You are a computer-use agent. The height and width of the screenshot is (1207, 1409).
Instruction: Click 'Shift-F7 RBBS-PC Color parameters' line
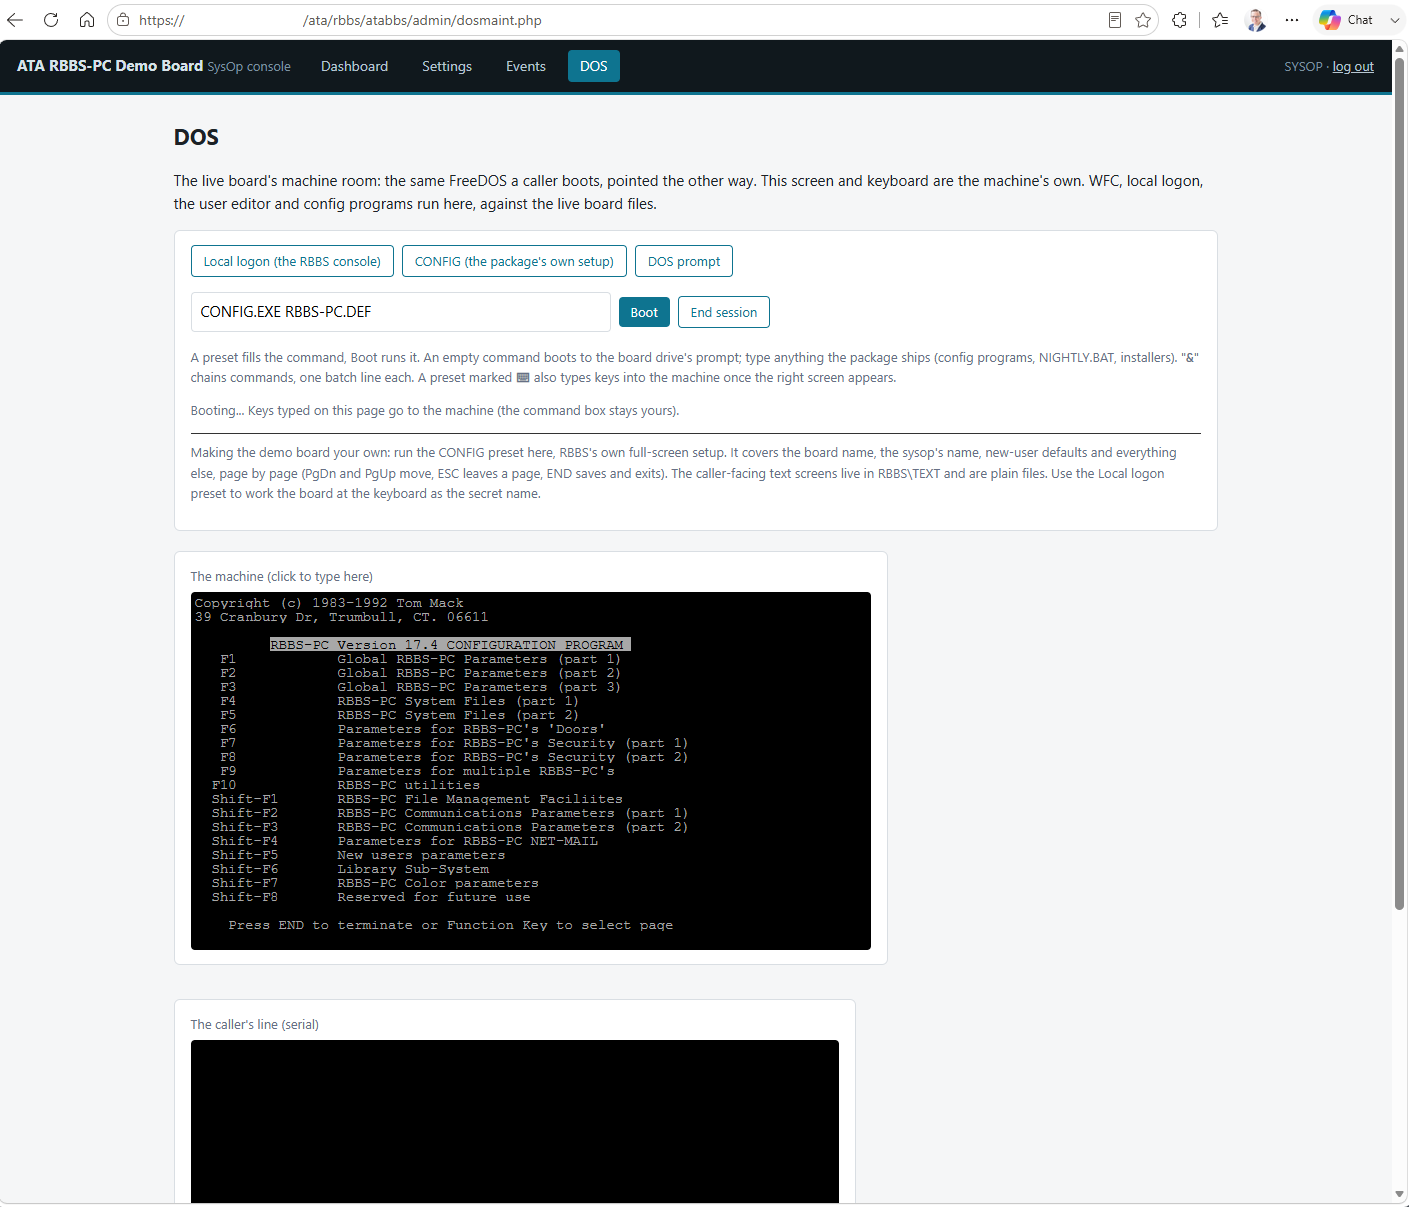(x=375, y=883)
